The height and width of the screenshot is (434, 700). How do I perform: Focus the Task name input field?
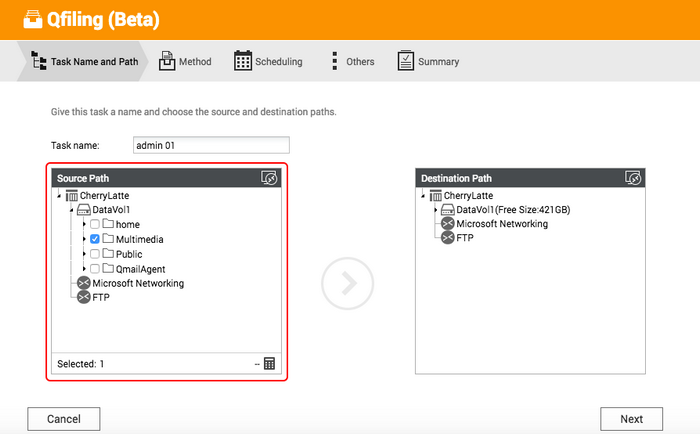click(211, 145)
